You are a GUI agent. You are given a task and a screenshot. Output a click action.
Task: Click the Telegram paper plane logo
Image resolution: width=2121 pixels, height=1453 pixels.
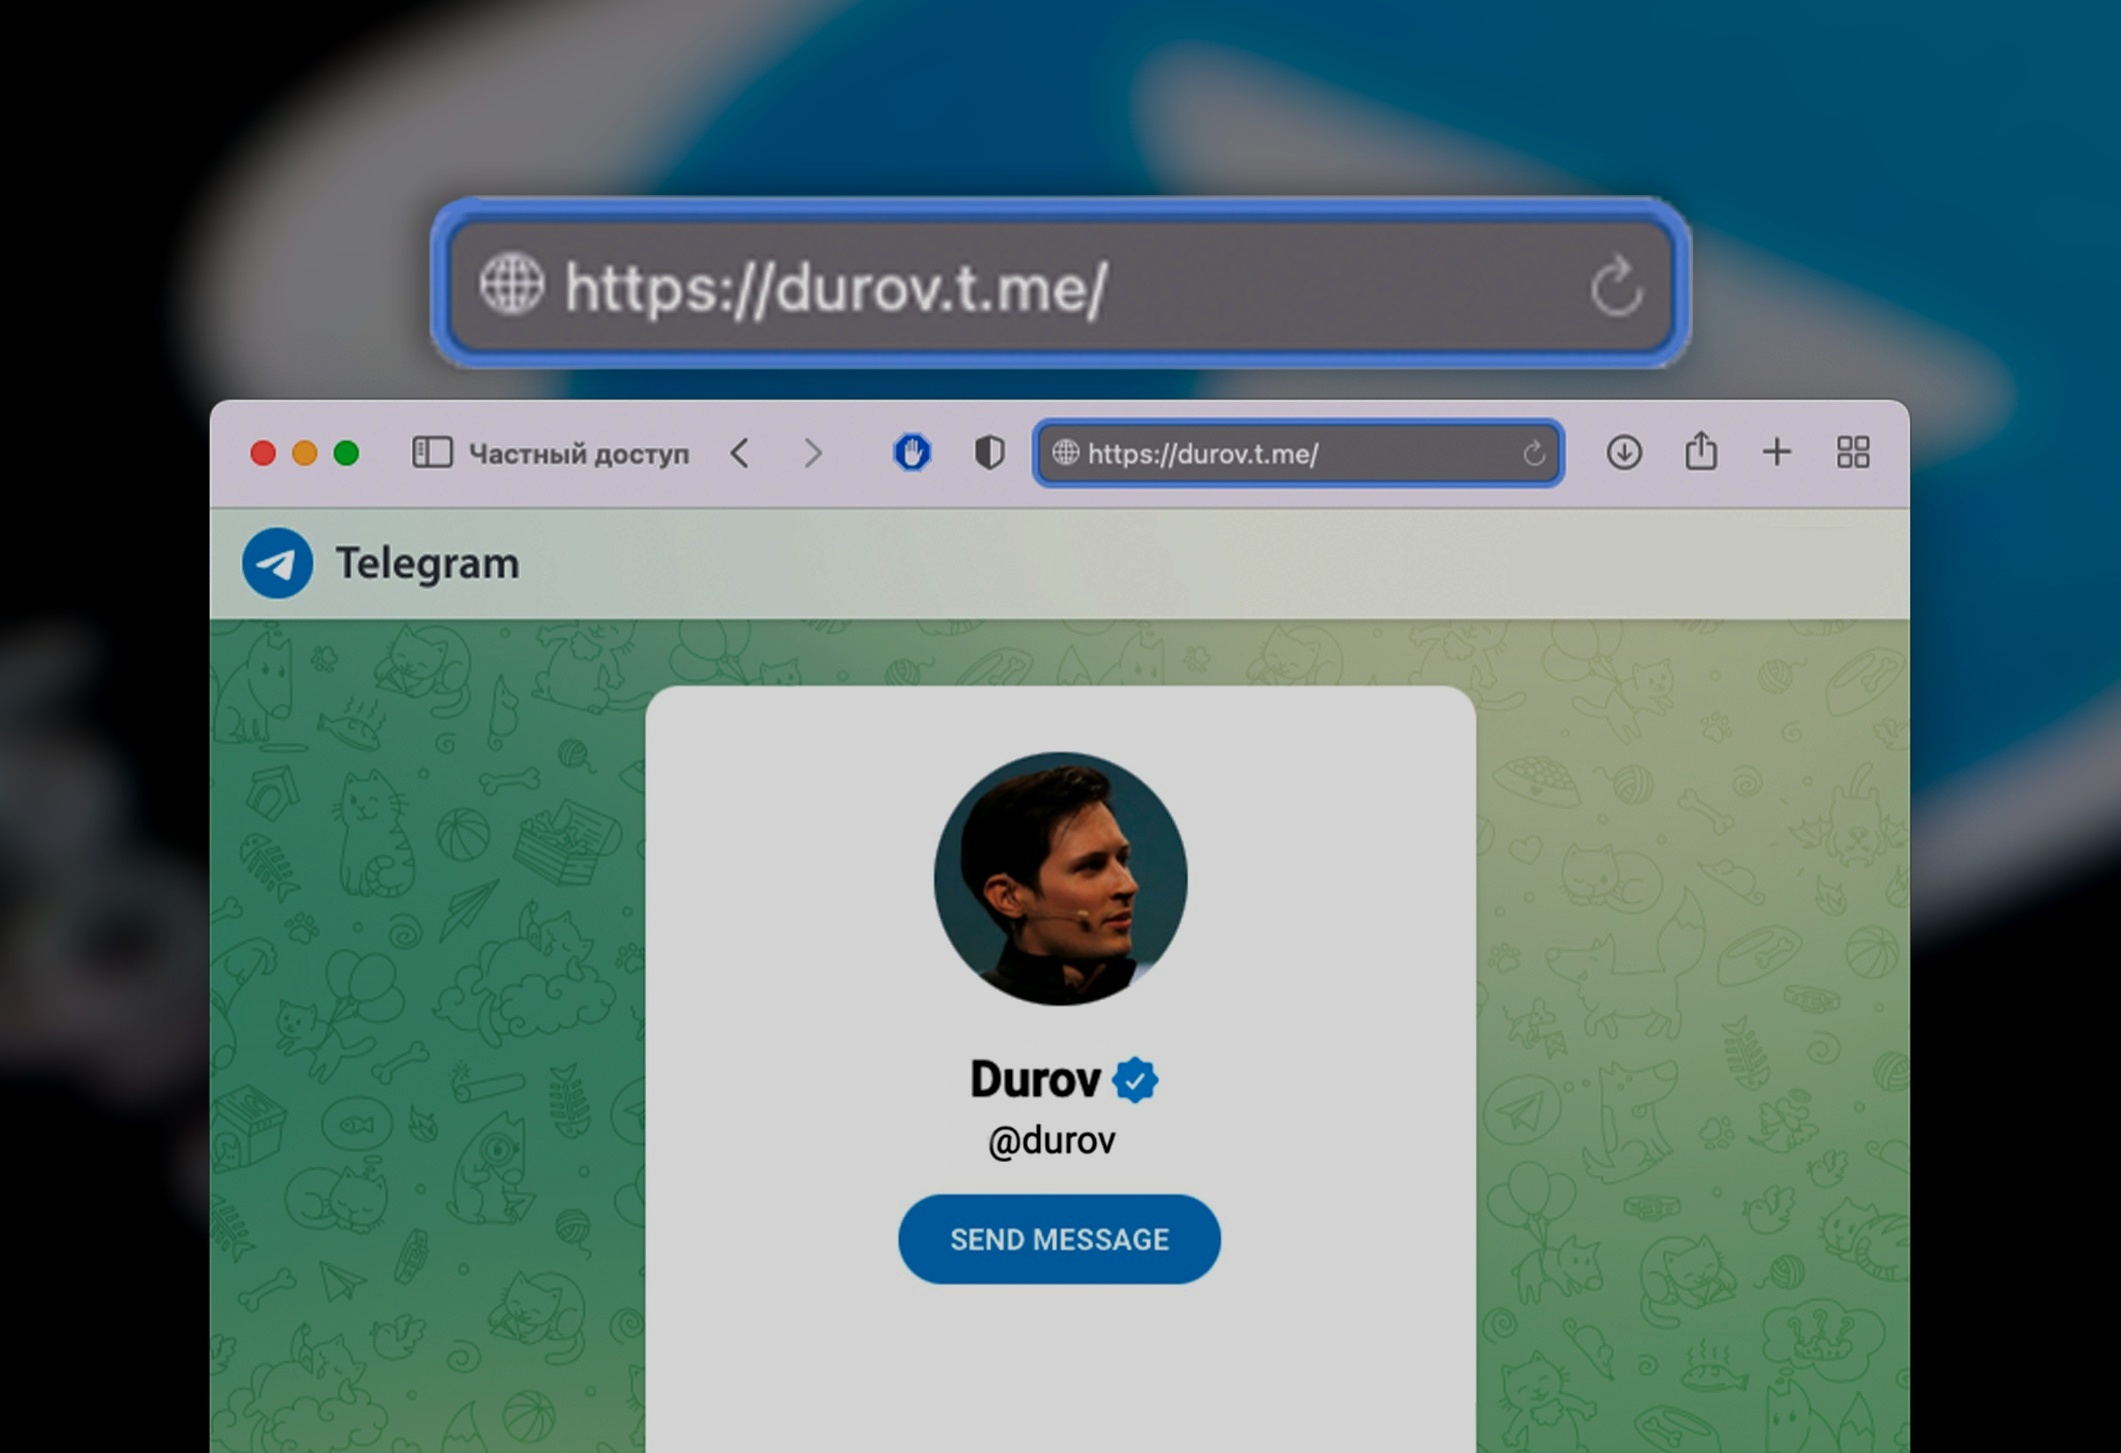[278, 563]
